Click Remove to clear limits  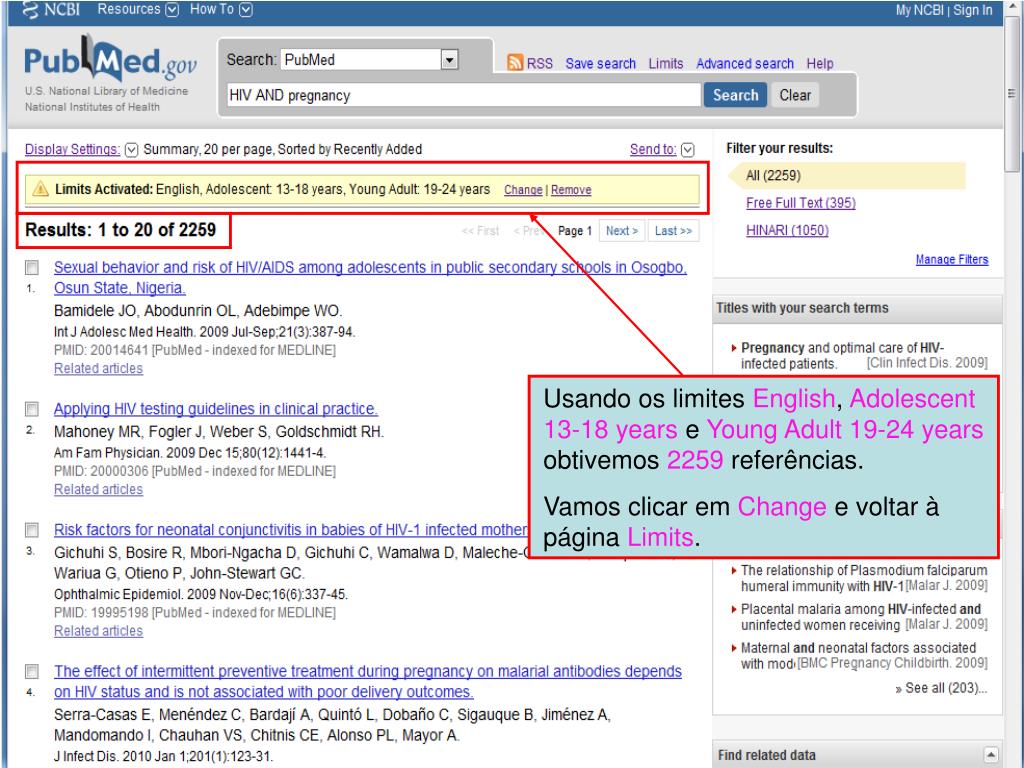(x=571, y=190)
